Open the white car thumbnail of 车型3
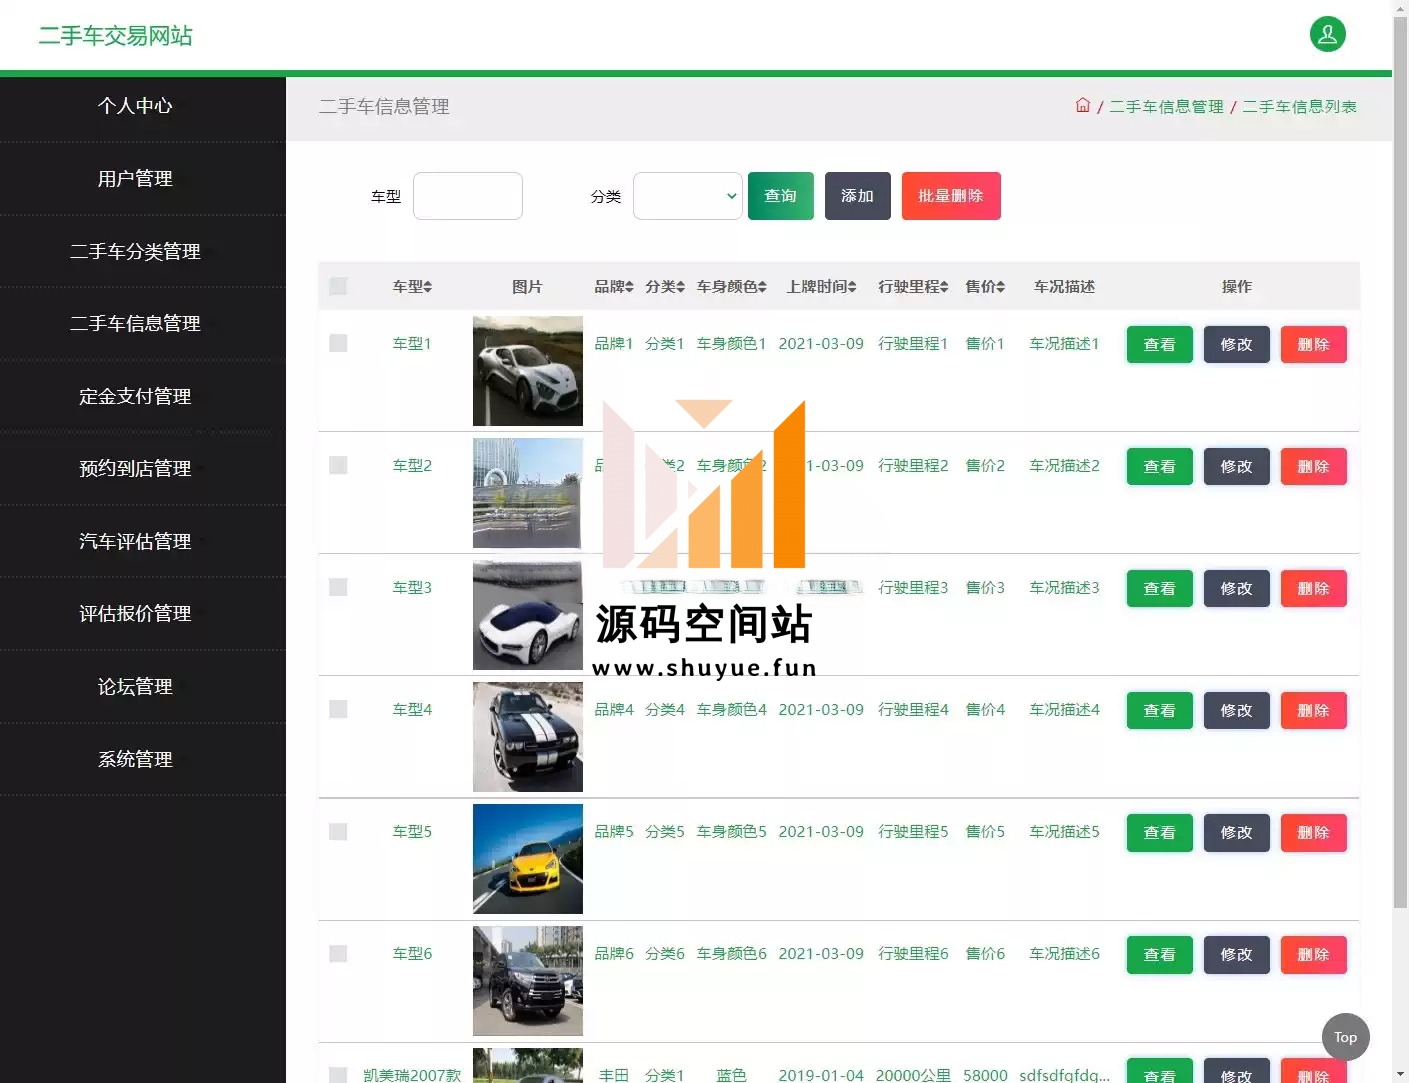1409x1083 pixels. tap(528, 615)
